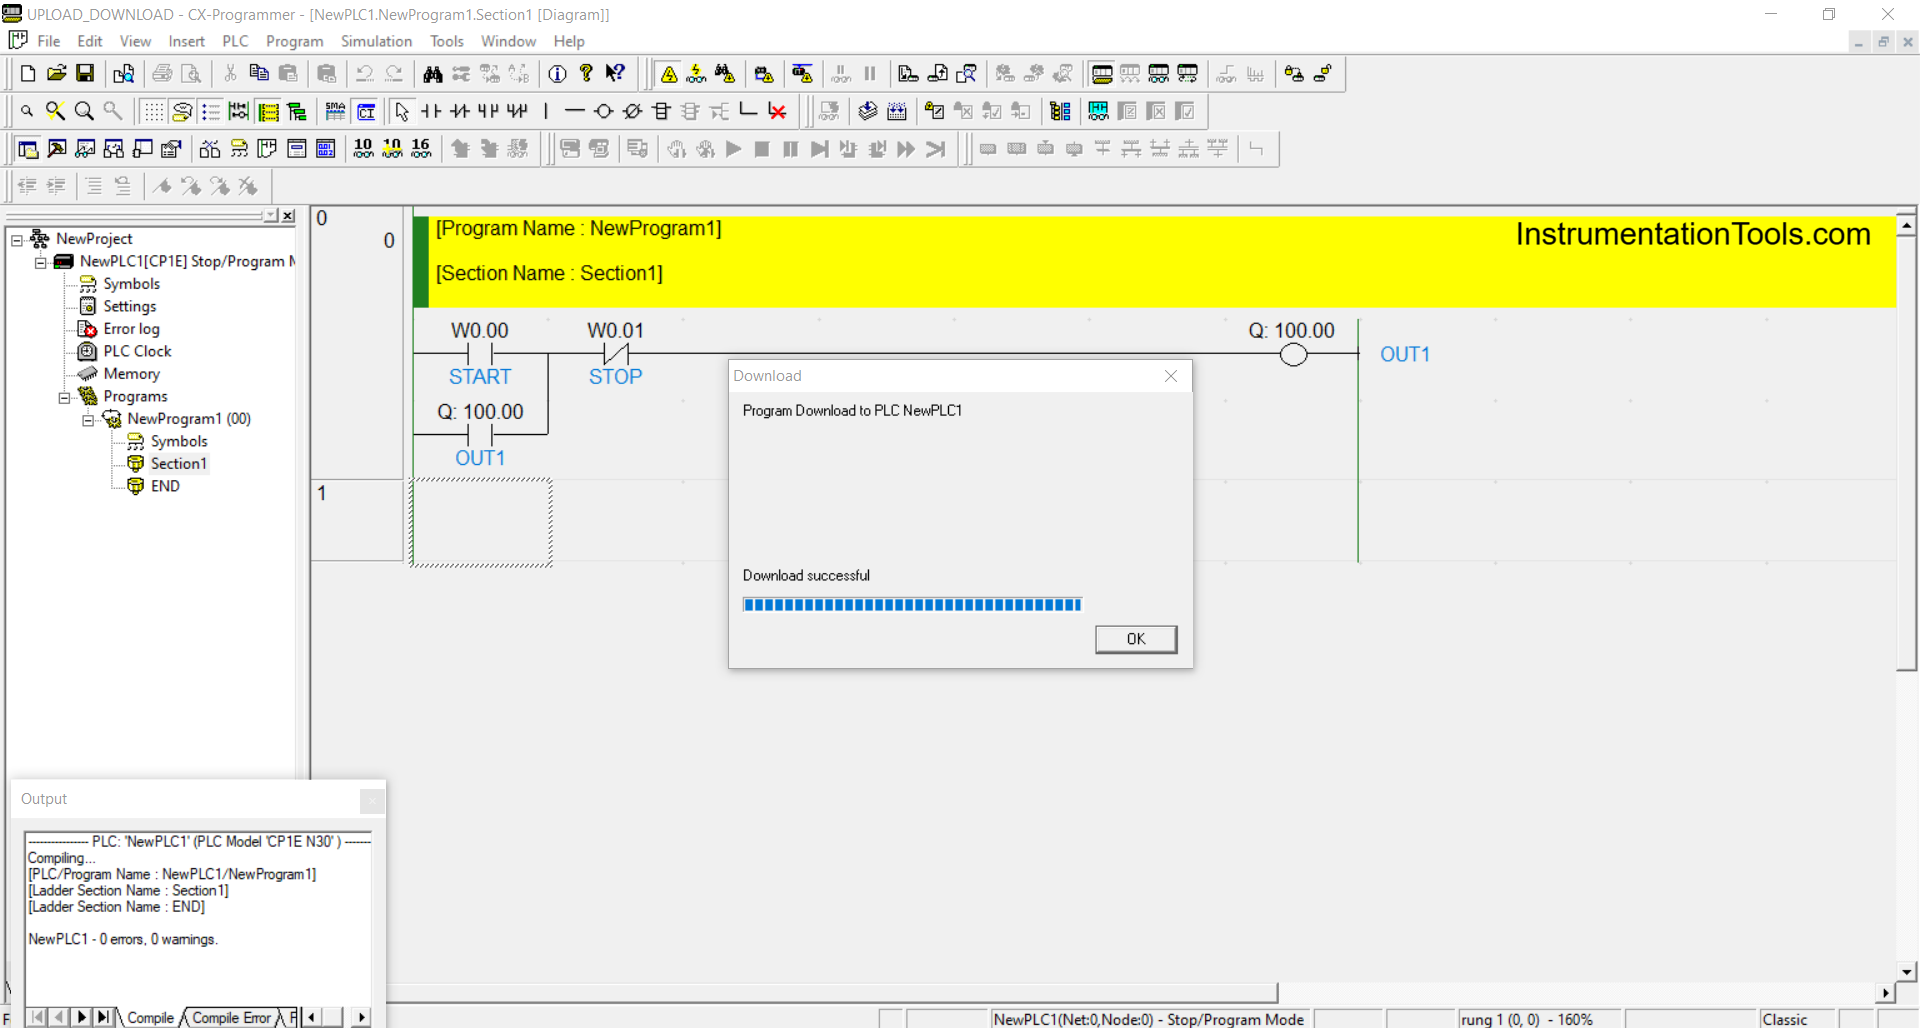Screen dimensions: 1920x1028
Task: Insert a New Closed Contact
Action: [460, 111]
